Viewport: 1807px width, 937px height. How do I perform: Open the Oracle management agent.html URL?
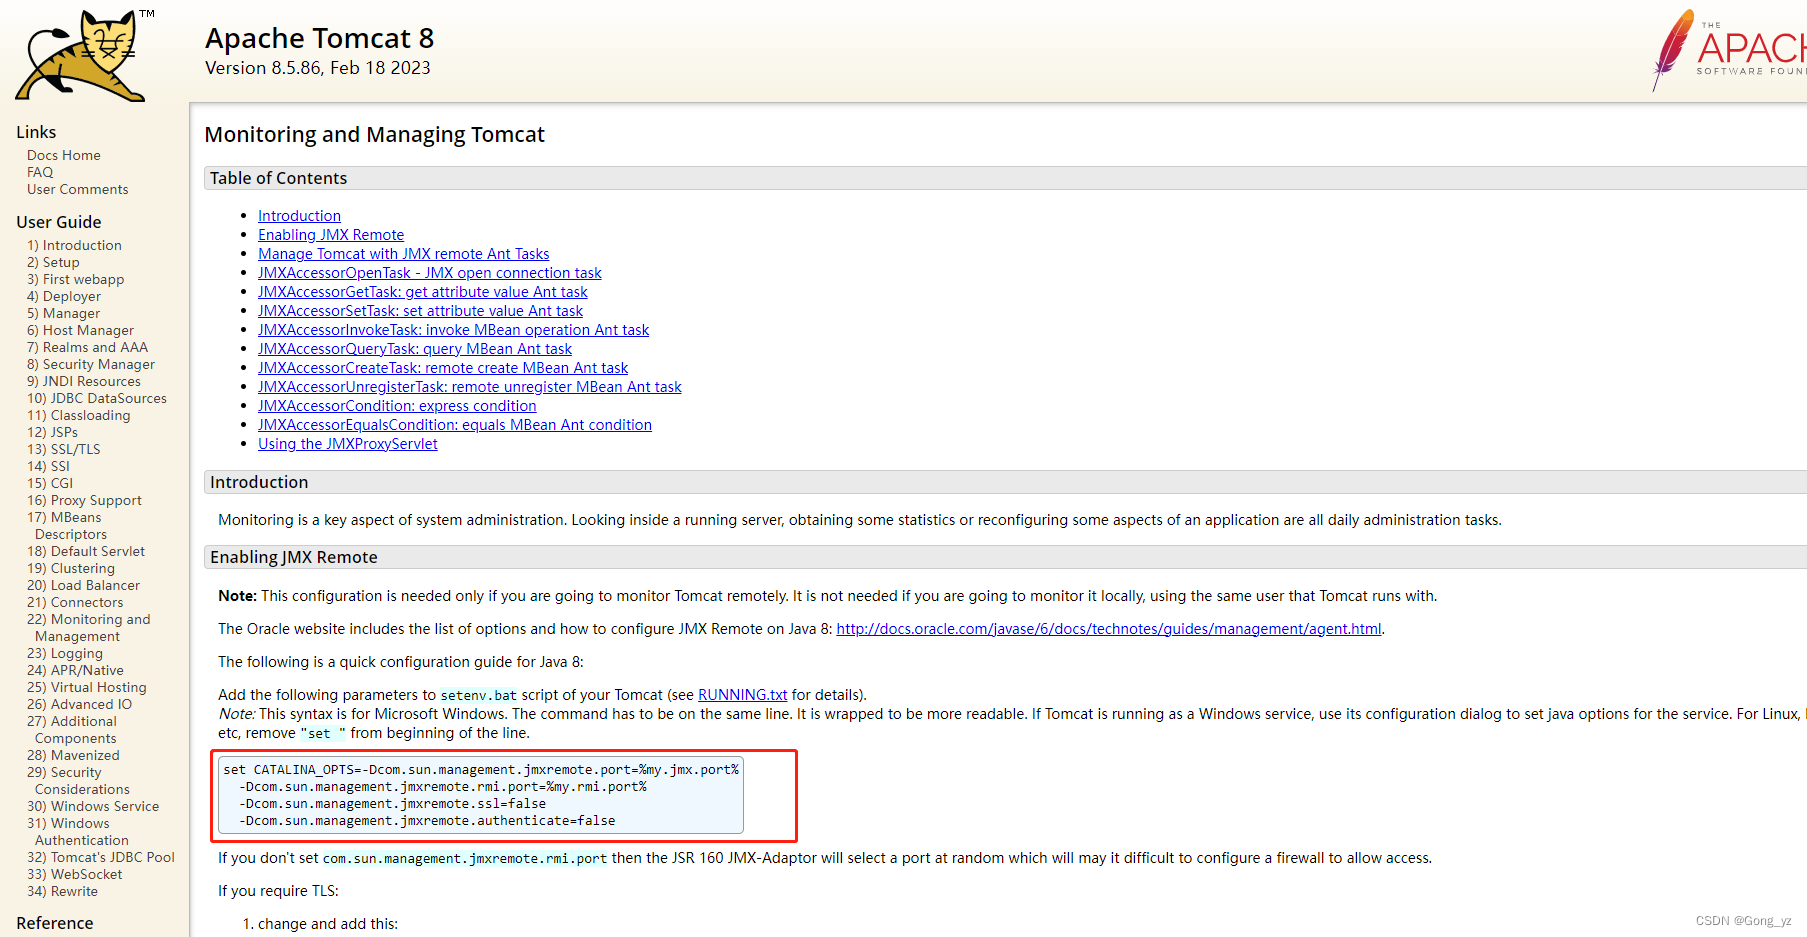click(1109, 628)
